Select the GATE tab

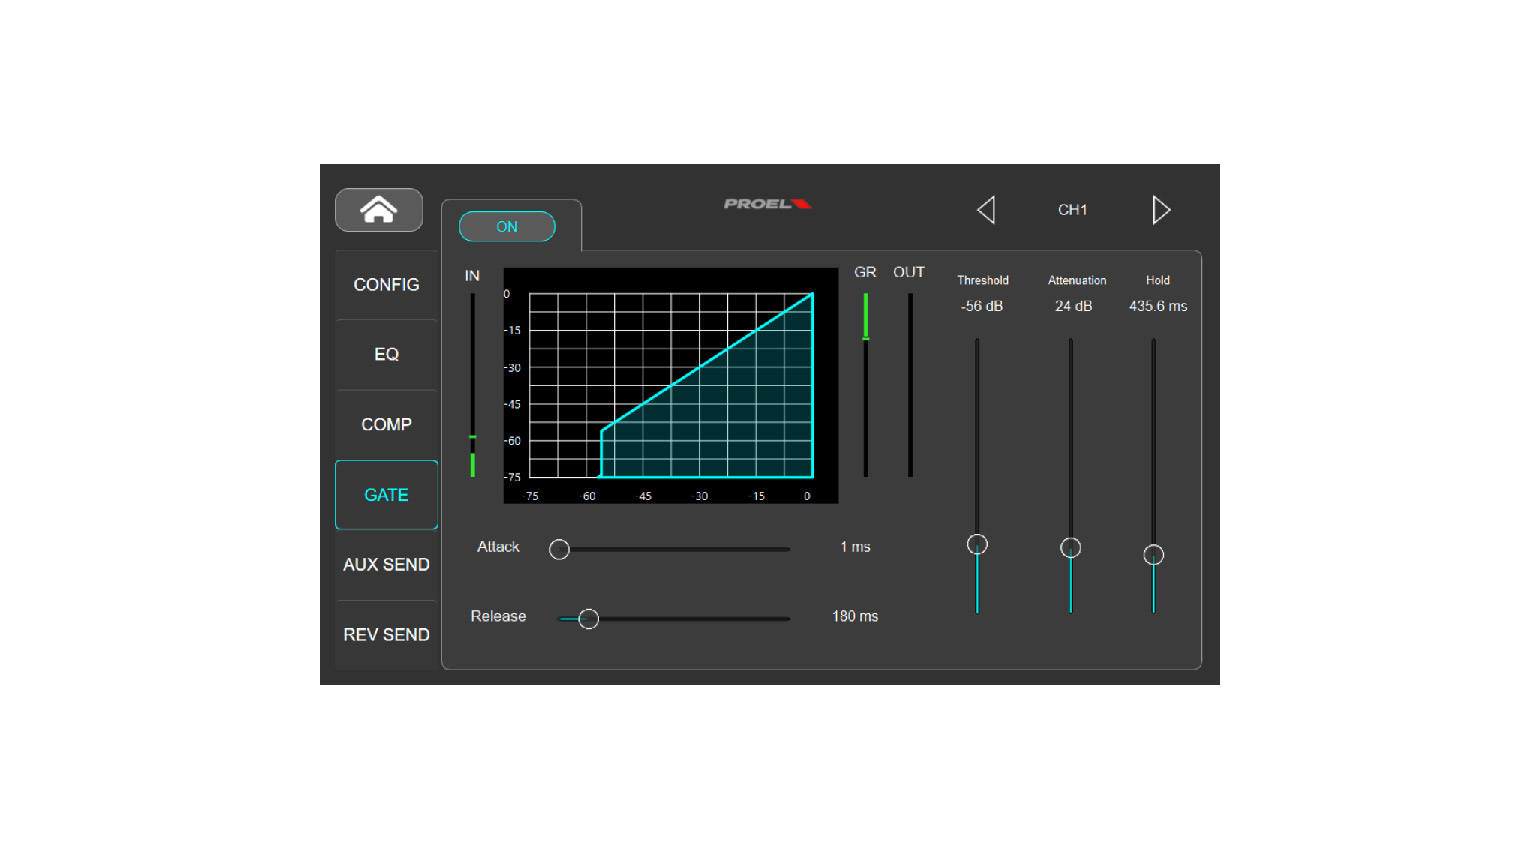click(386, 495)
